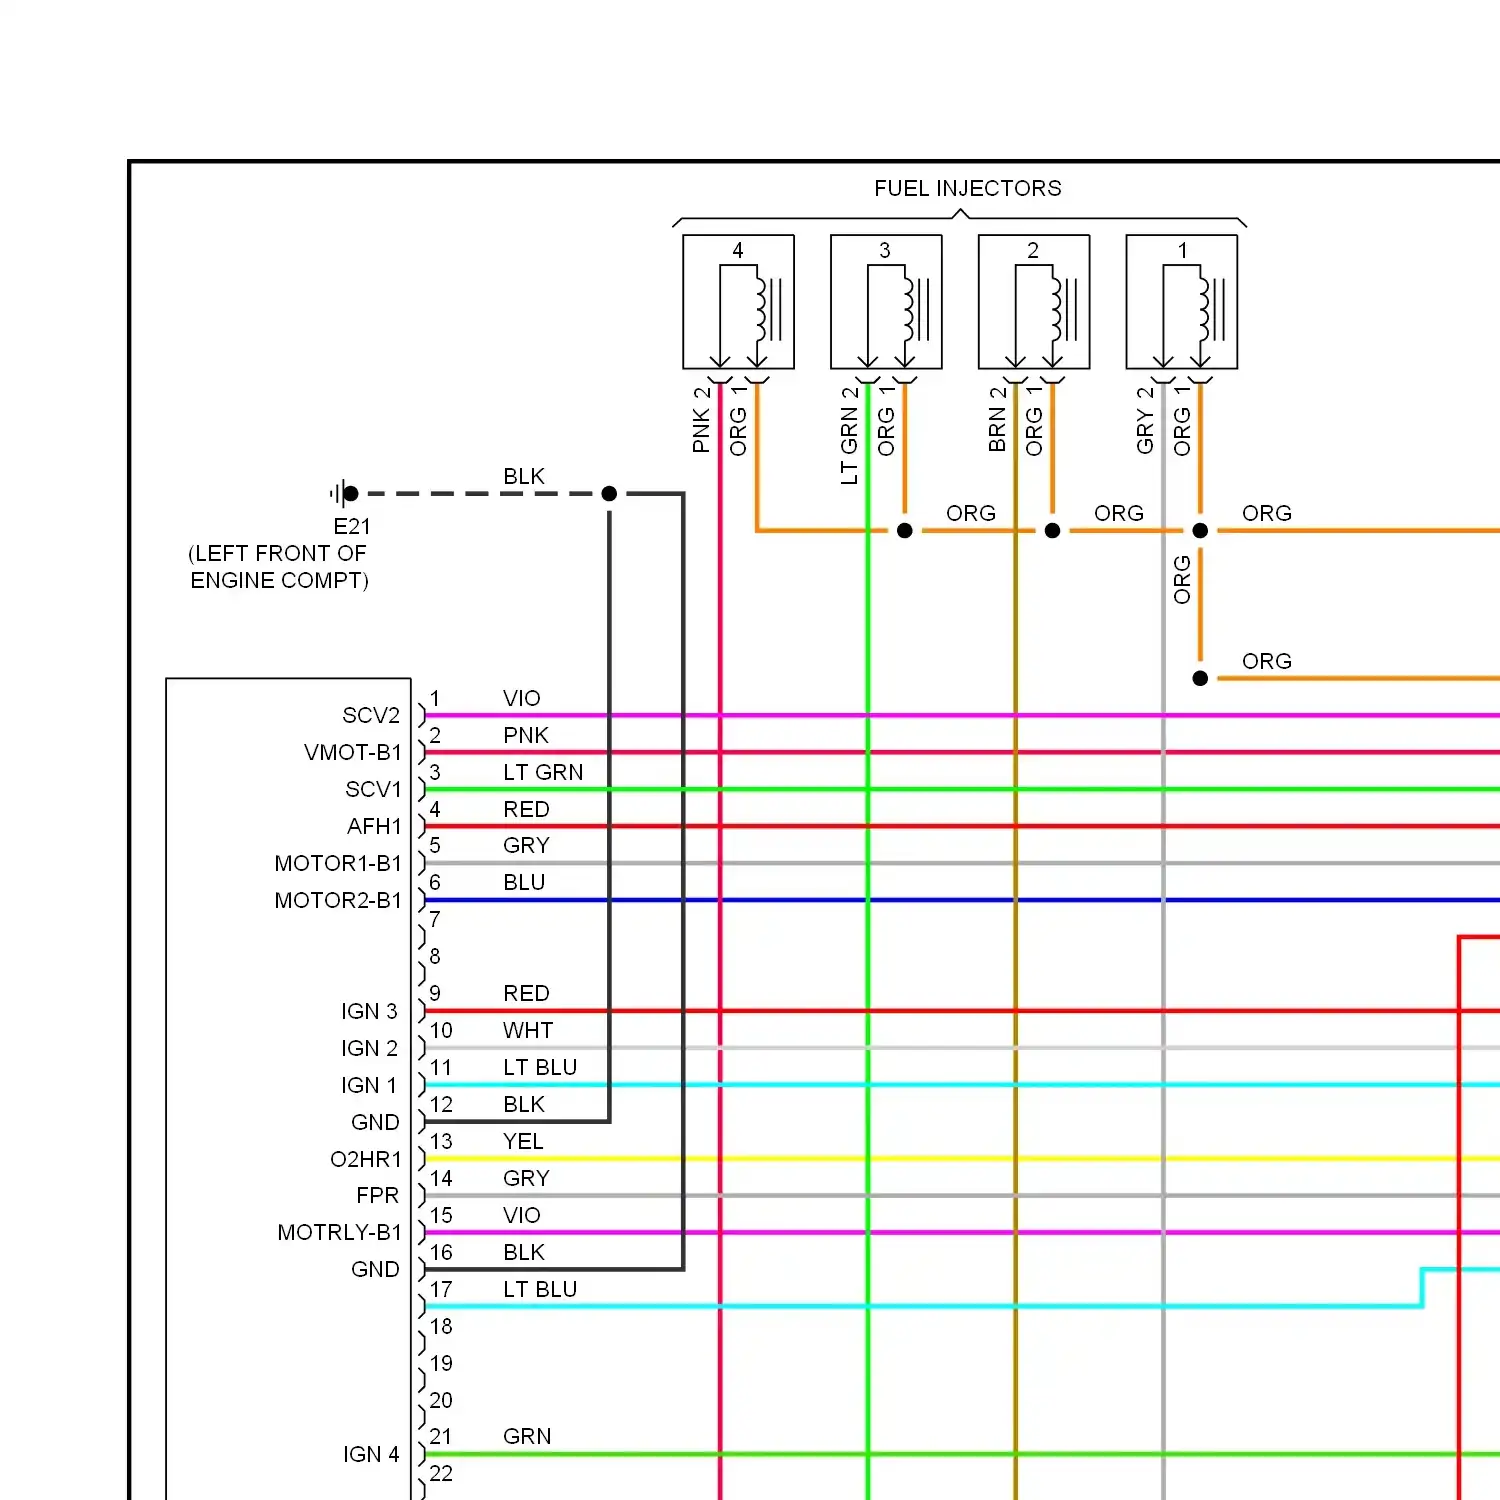Click the ORG 1 label under injector 3
Viewport: 1500px width, 1500px height.
click(x=886, y=420)
